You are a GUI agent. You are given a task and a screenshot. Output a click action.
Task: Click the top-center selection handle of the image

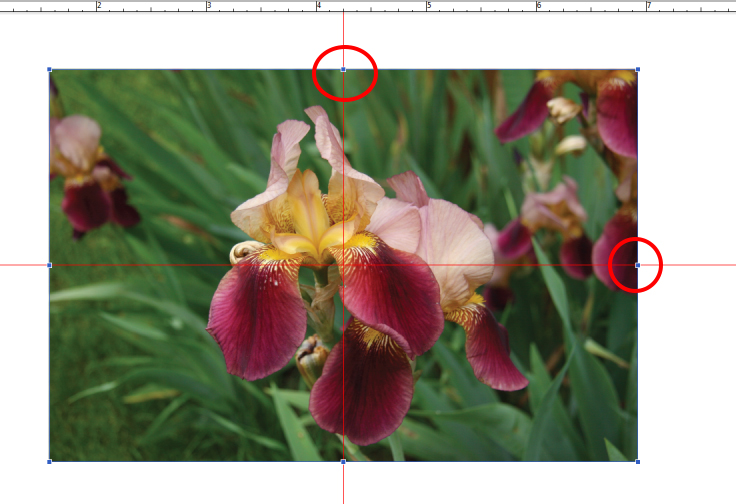(x=343, y=69)
